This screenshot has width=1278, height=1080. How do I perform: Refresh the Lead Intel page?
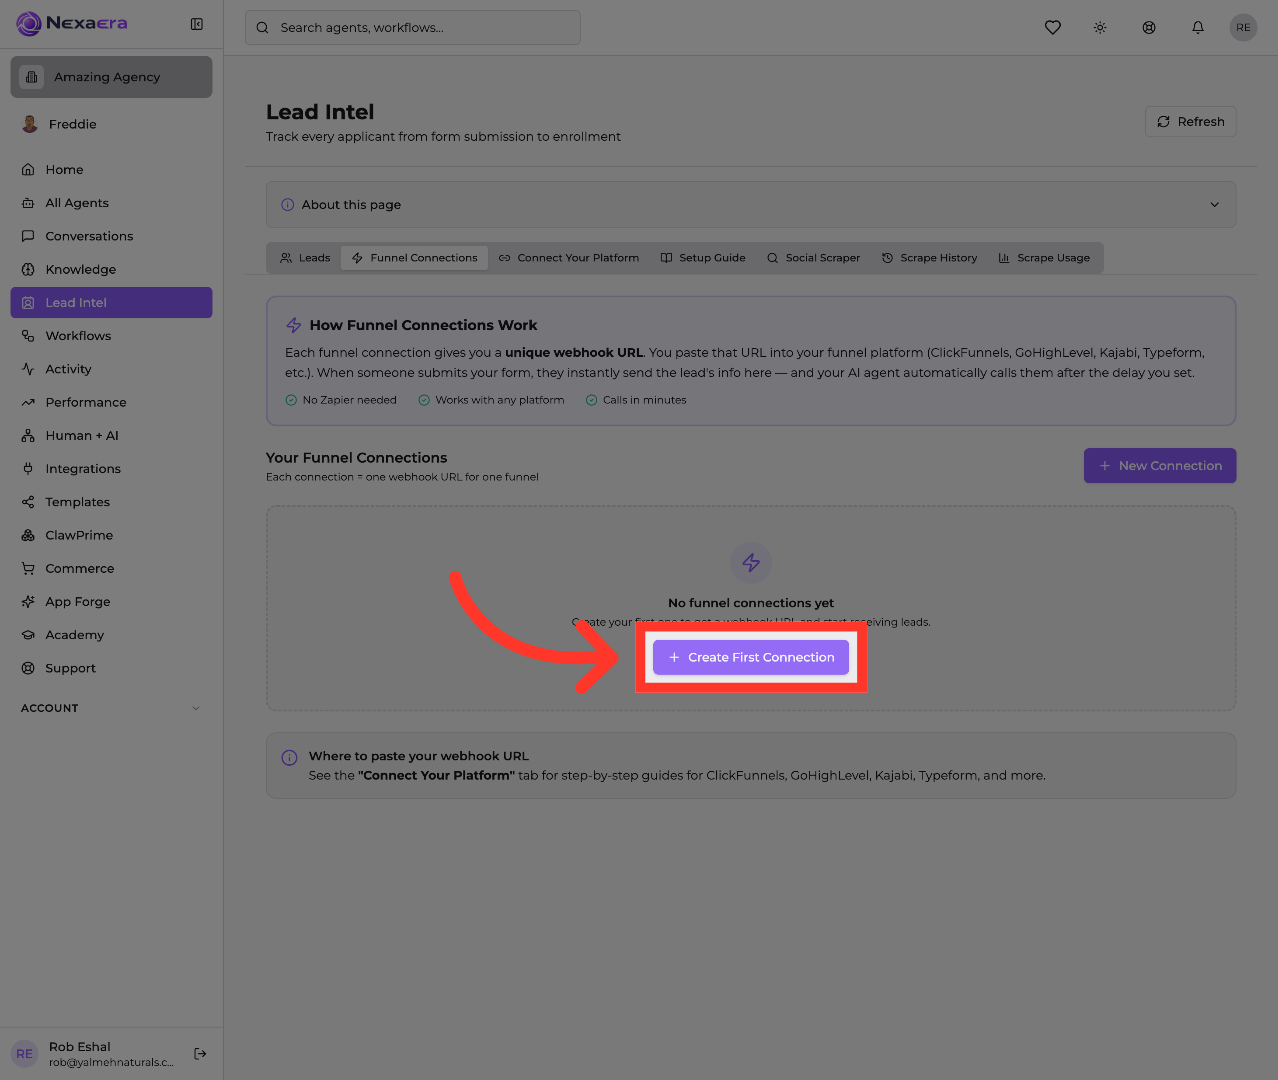click(1191, 122)
